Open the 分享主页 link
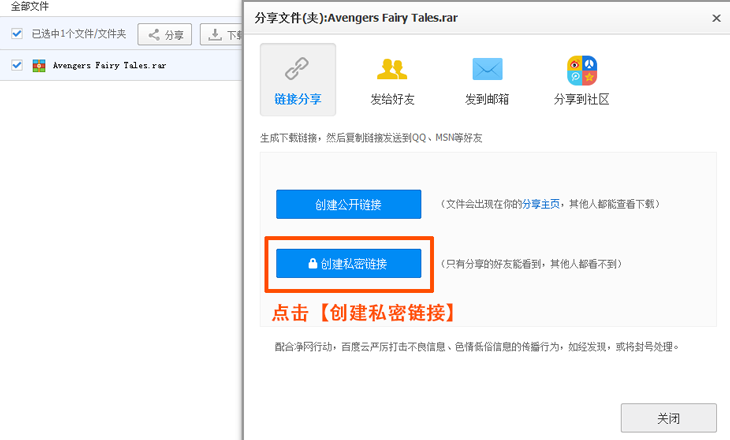The width and height of the screenshot is (730, 440). 541,204
